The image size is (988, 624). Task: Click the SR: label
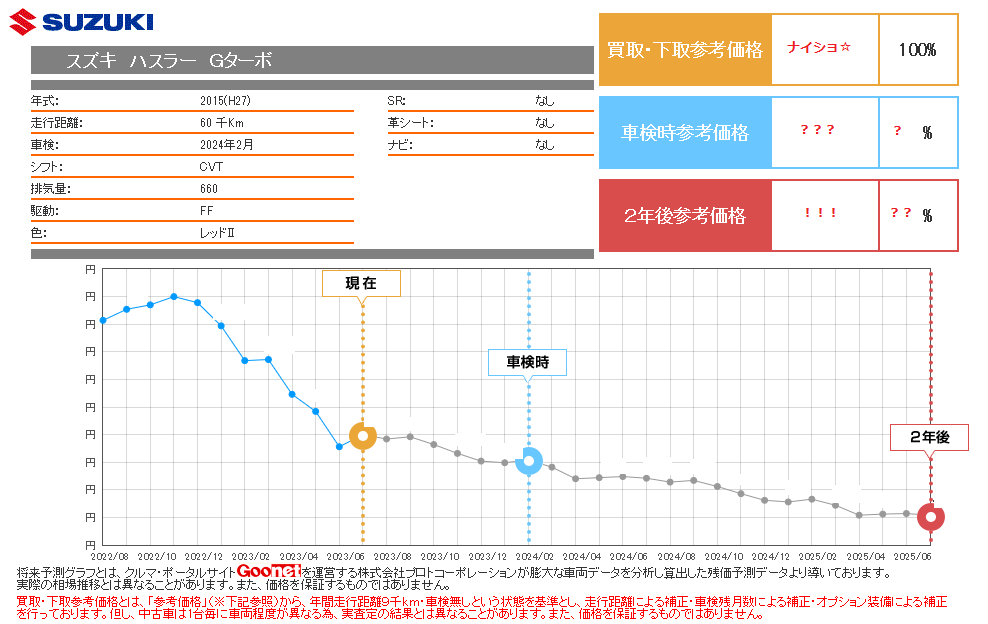tap(396, 101)
